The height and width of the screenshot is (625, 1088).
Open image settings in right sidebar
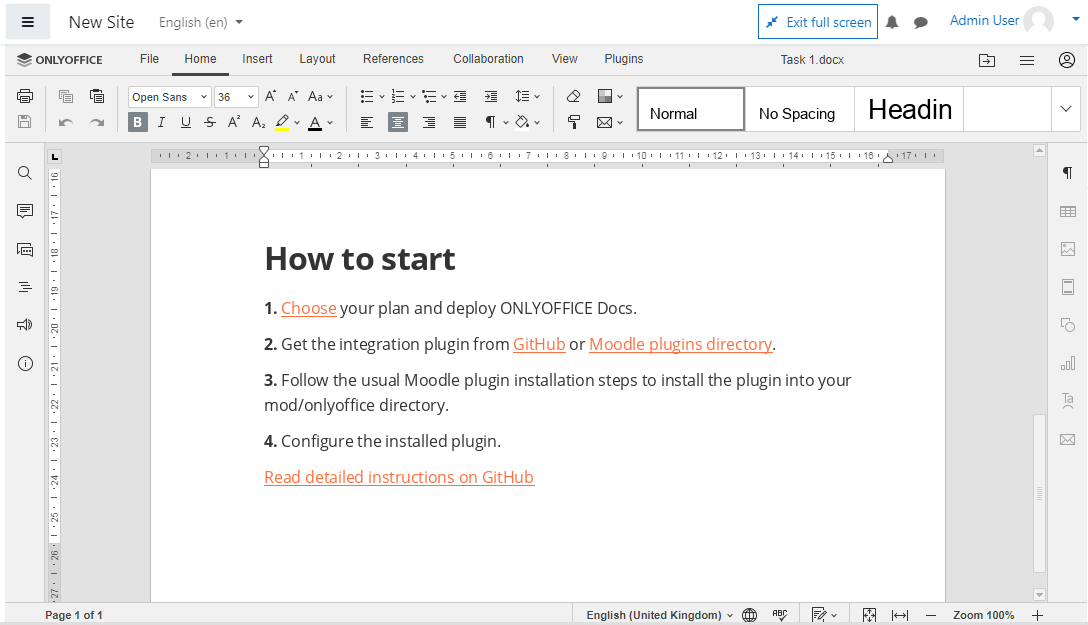coord(1068,249)
